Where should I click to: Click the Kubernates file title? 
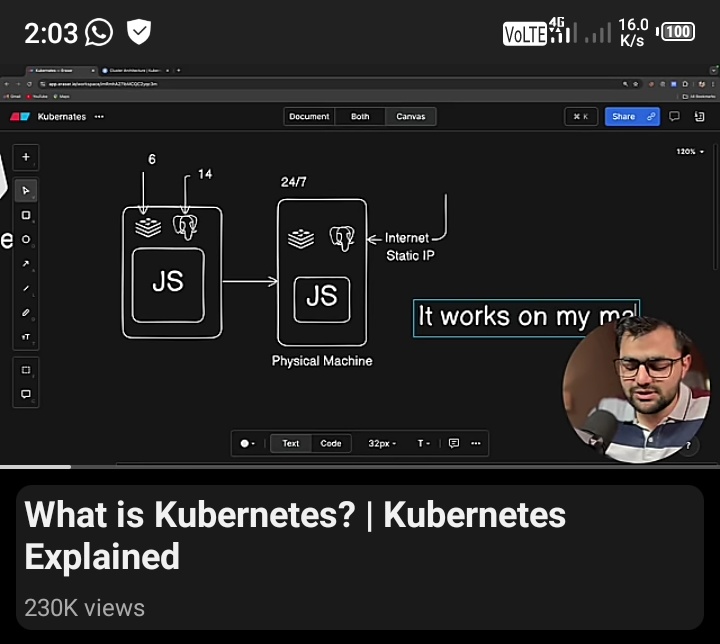pos(62,117)
